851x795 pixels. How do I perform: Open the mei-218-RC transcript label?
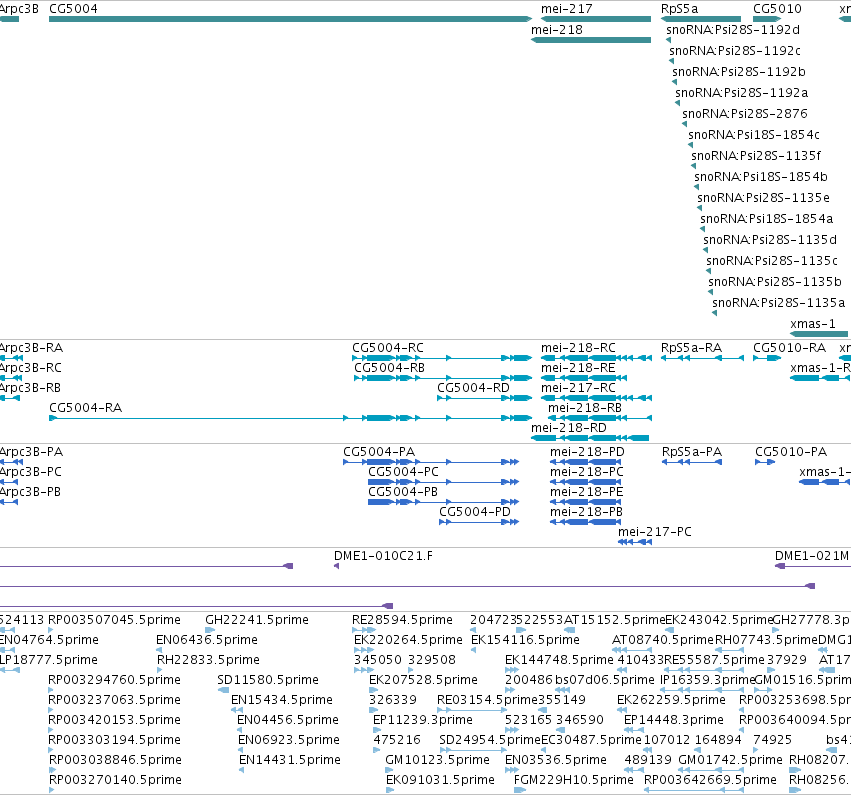coord(578,348)
